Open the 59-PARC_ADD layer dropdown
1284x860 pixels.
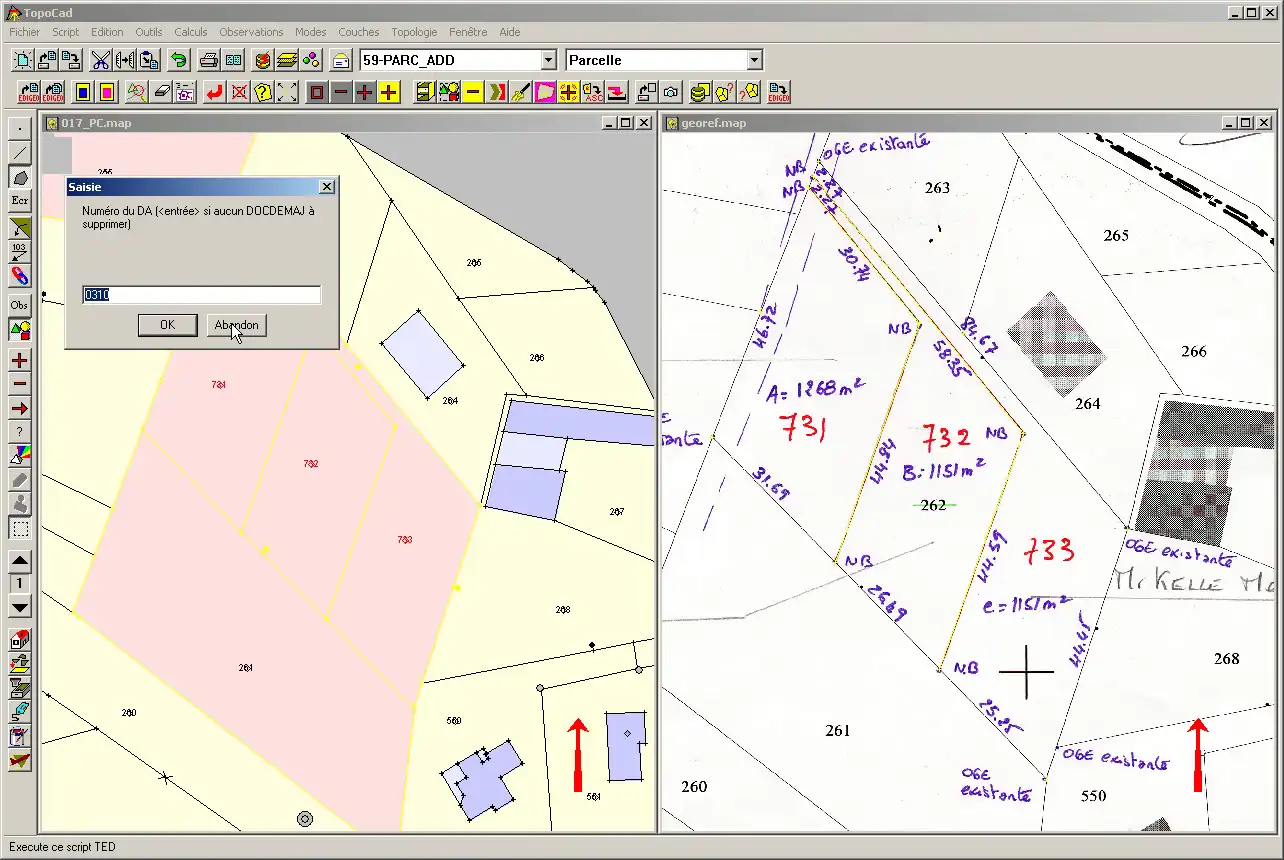548,60
